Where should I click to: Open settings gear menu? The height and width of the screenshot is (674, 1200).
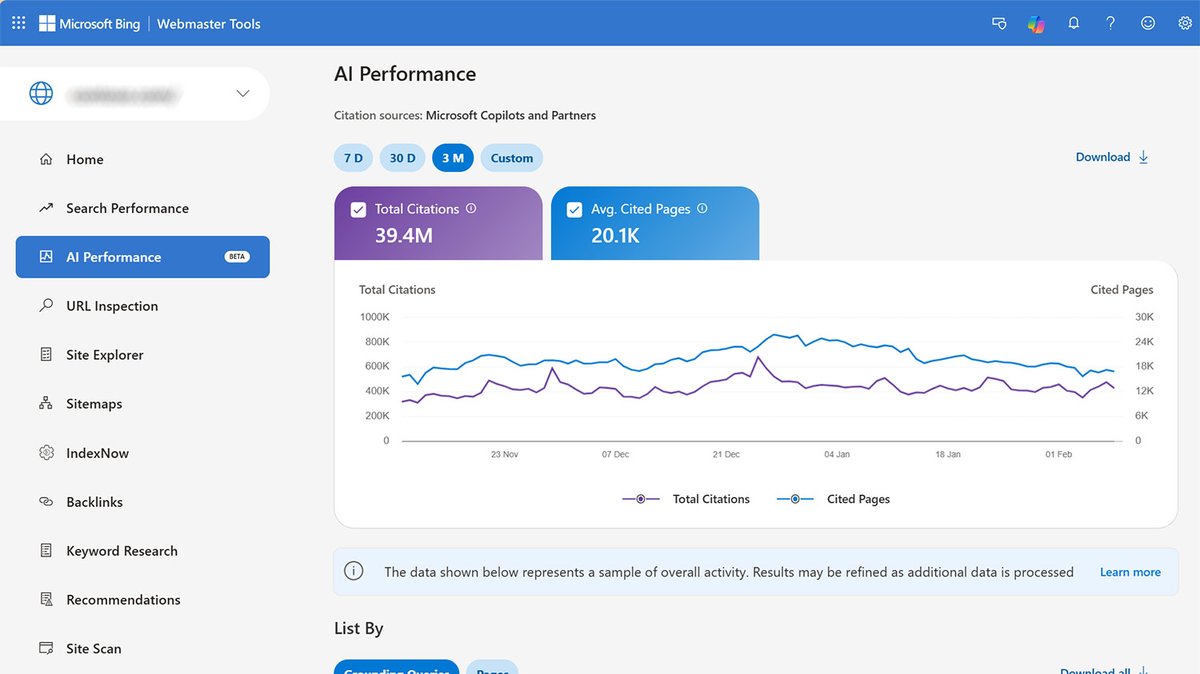click(x=1184, y=22)
